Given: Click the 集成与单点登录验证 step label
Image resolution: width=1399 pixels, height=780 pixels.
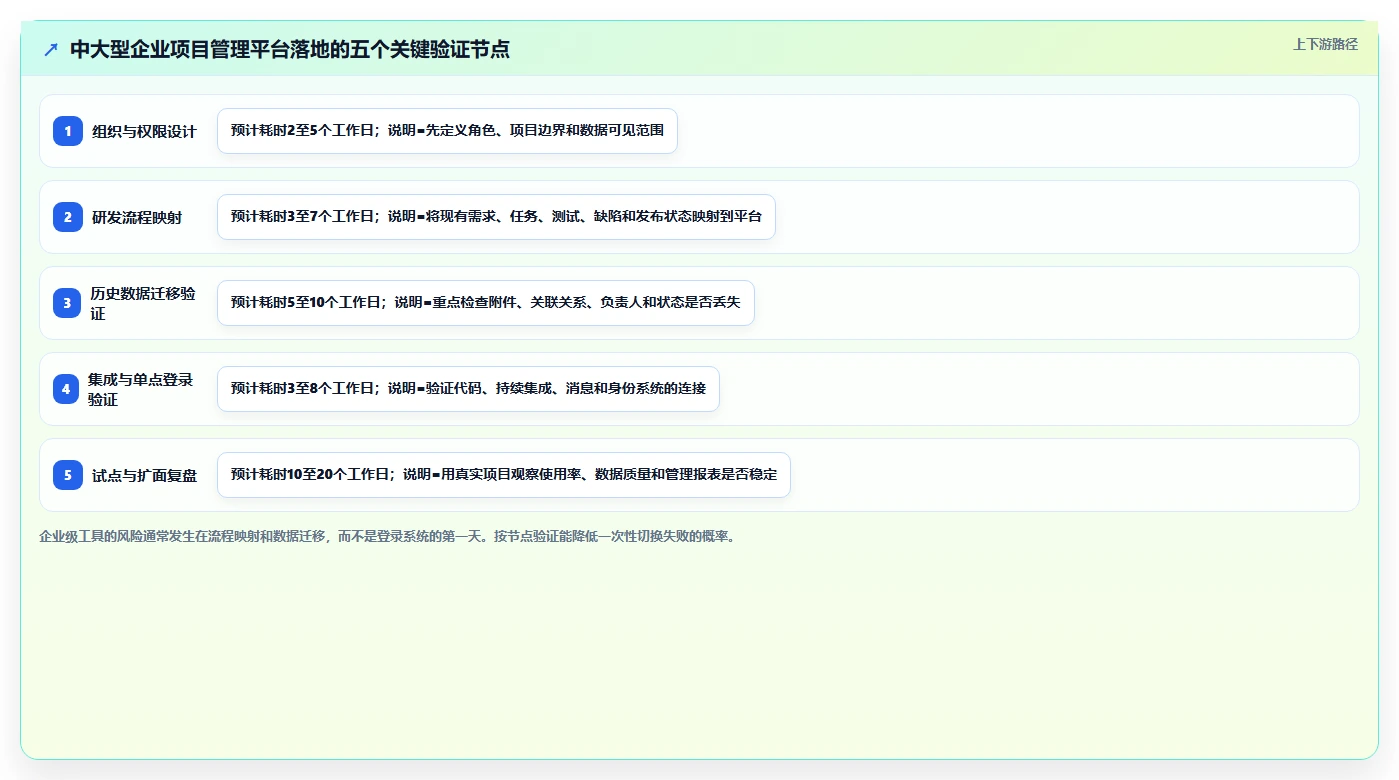Looking at the screenshot, I should point(140,389).
